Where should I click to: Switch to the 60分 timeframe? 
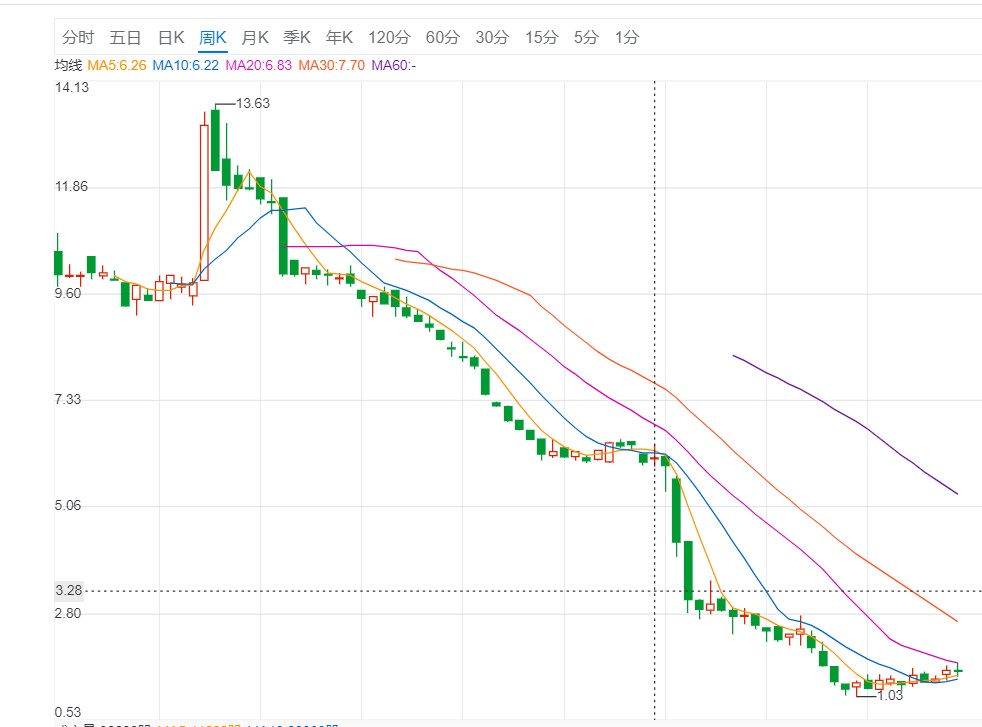pos(442,38)
